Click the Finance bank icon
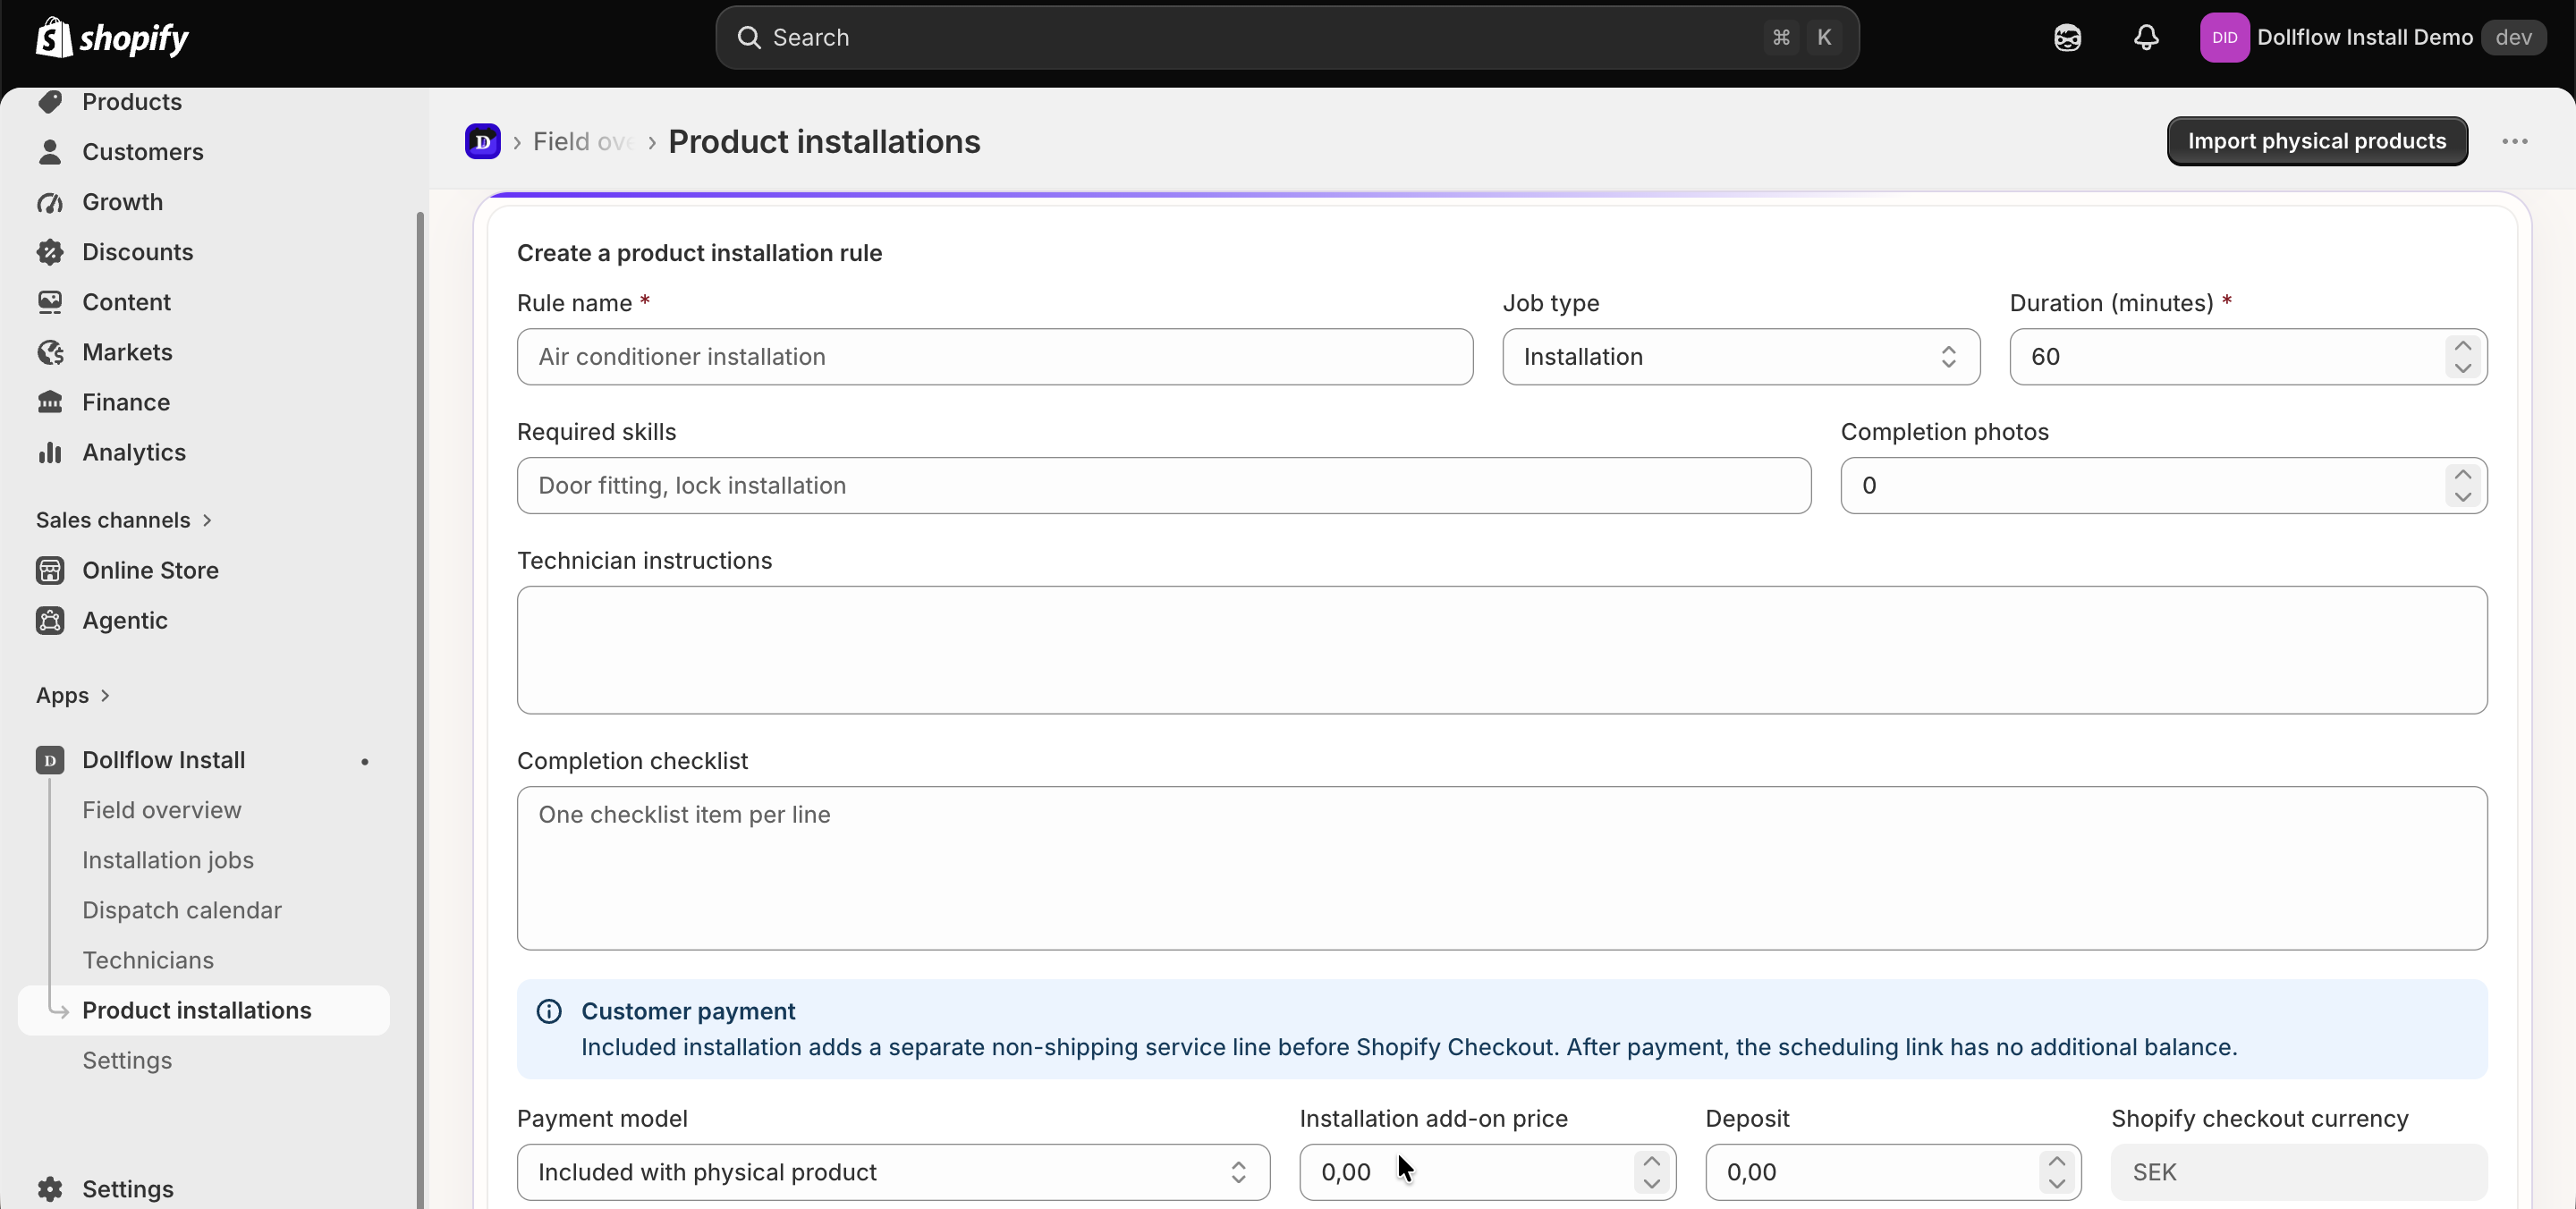The width and height of the screenshot is (2576, 1209). [x=50, y=402]
